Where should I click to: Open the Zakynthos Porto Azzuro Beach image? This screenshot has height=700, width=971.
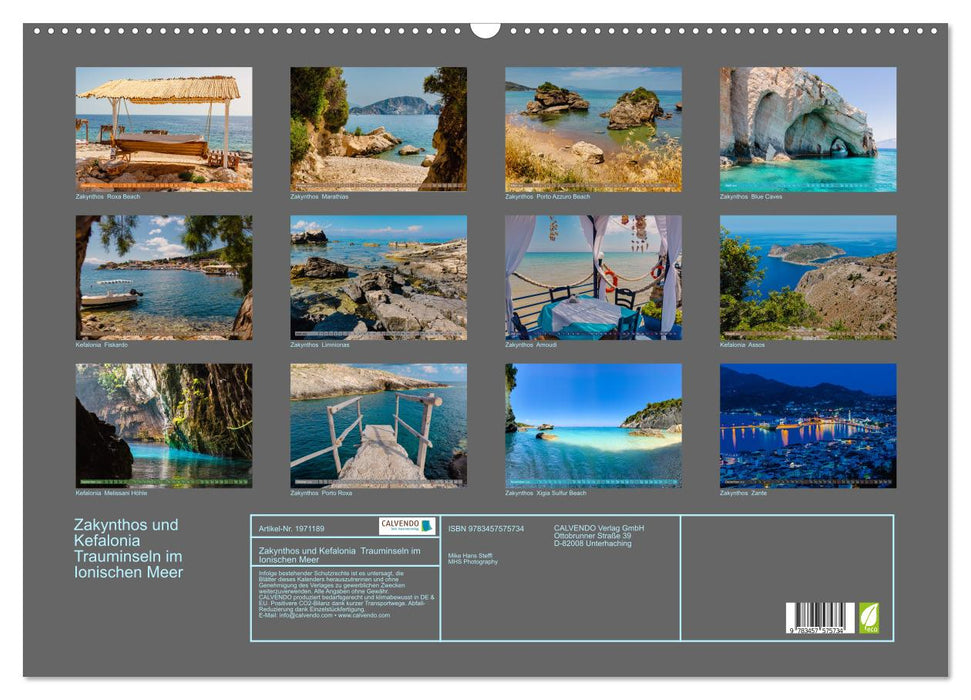click(x=594, y=128)
